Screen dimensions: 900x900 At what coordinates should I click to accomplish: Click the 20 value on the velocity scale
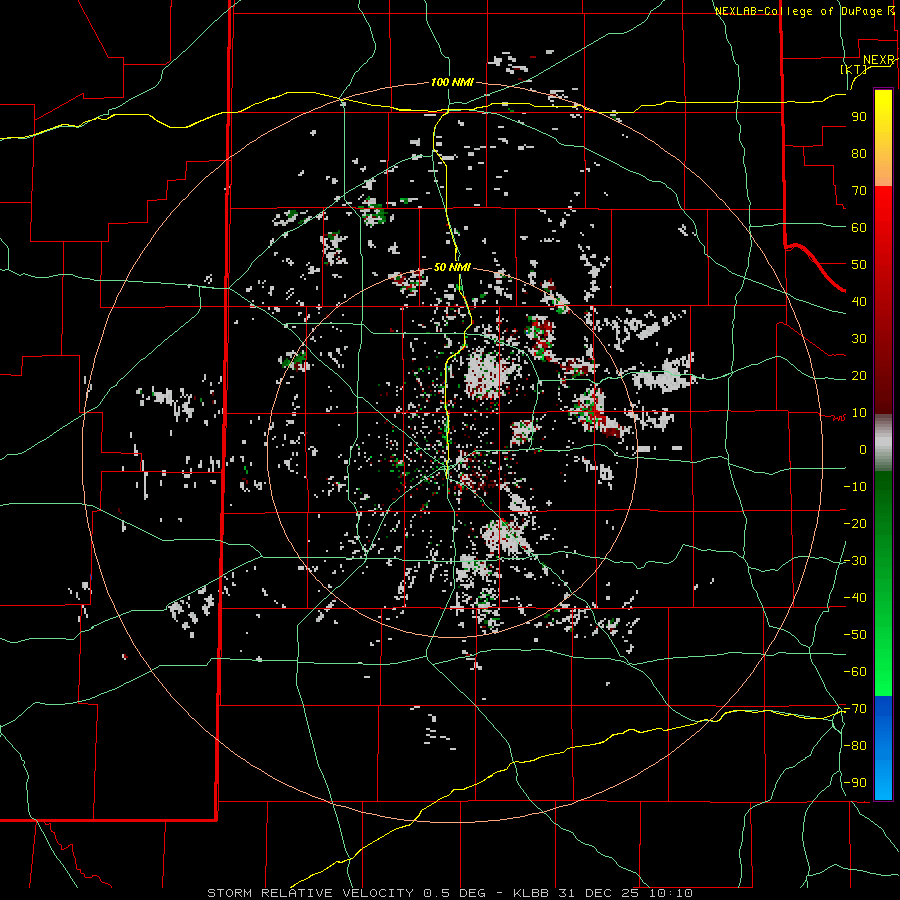859,376
